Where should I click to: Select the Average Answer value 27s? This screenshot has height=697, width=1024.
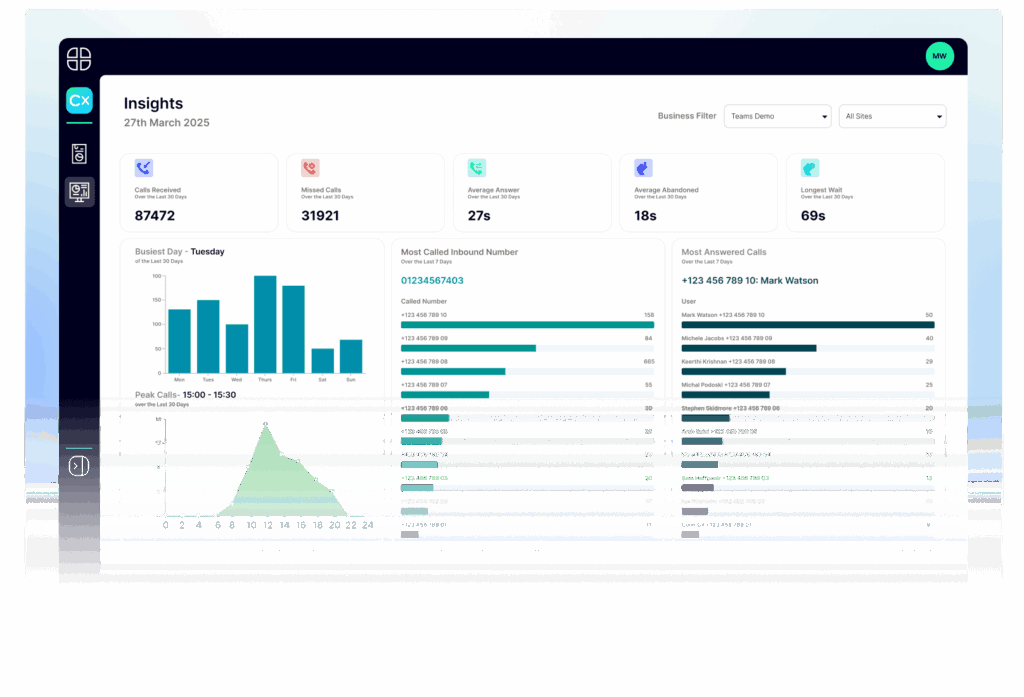(x=479, y=216)
